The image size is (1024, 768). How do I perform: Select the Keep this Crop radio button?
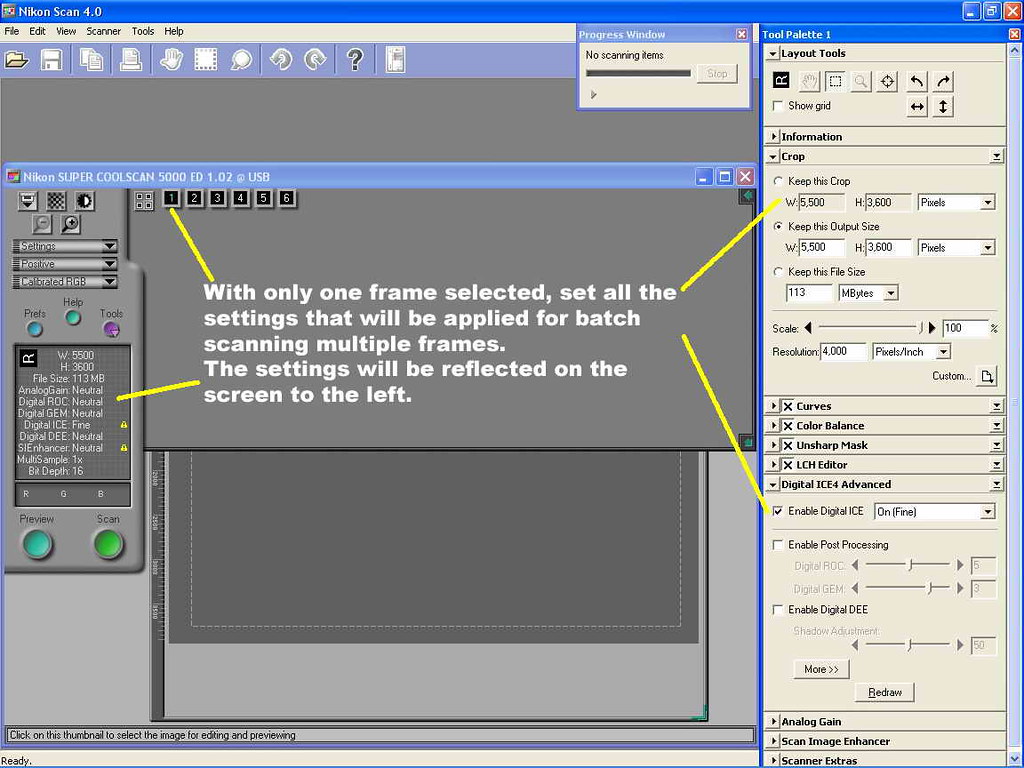click(x=778, y=181)
